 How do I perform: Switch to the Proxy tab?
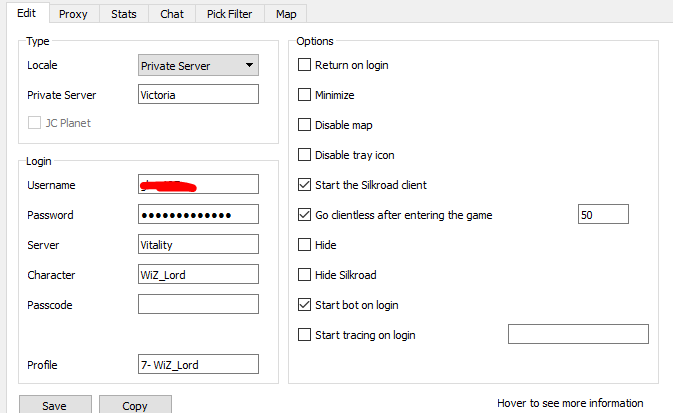coord(73,14)
